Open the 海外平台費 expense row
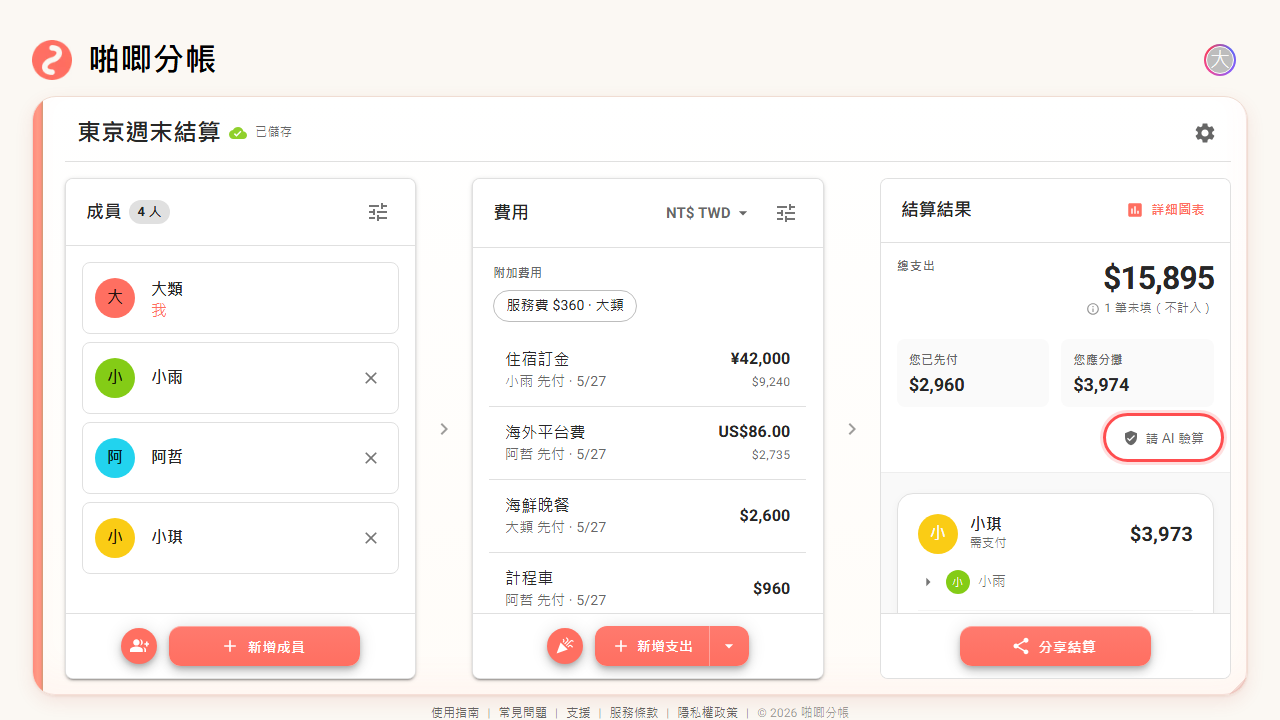Screen dimensions: 1280x720 pos(647,443)
